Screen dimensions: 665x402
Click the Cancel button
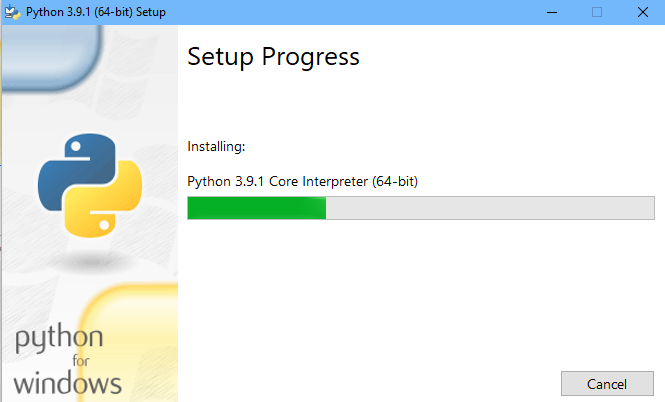coord(607,384)
